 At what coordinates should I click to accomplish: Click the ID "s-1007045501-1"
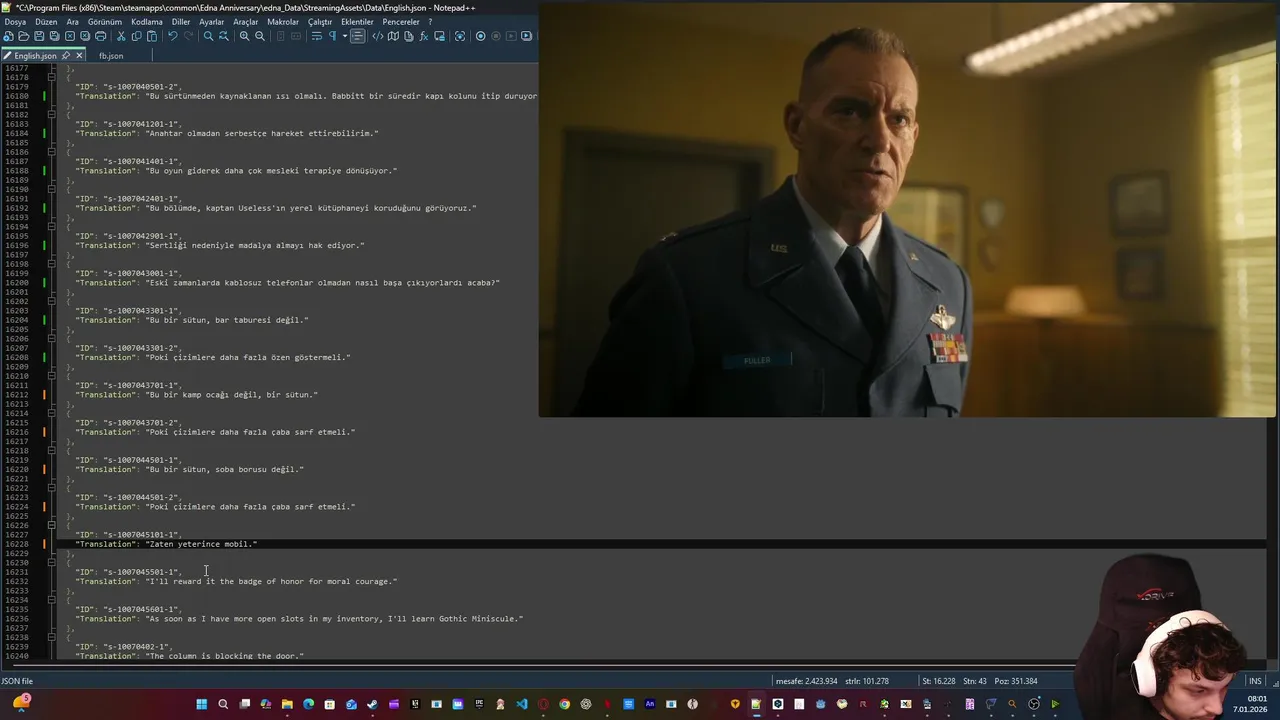(x=141, y=572)
